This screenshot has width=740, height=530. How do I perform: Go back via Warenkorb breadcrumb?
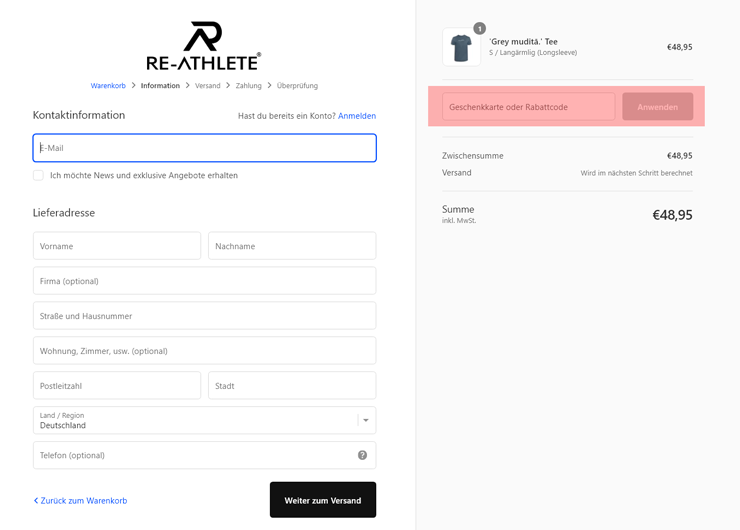[108, 86]
